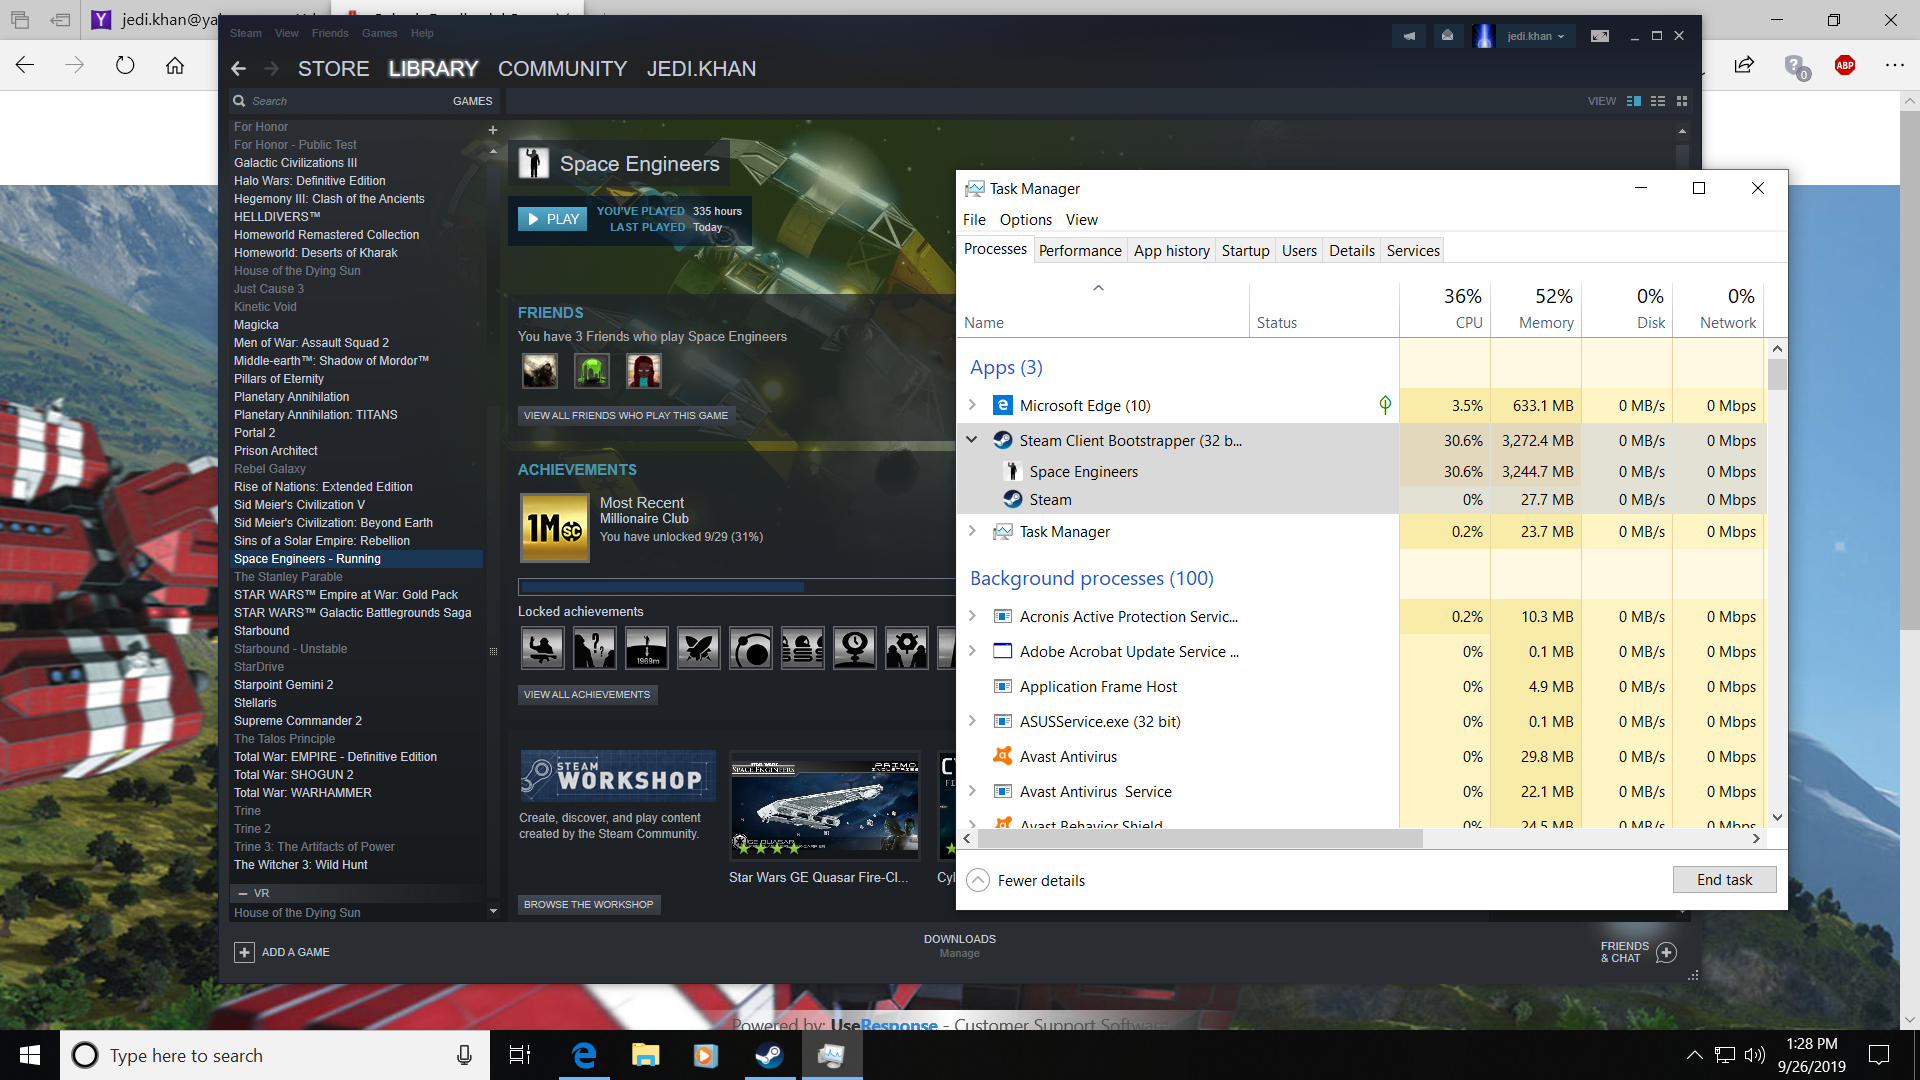Switch to grid view icon in Steam
1920x1080 pixels.
1682,101
